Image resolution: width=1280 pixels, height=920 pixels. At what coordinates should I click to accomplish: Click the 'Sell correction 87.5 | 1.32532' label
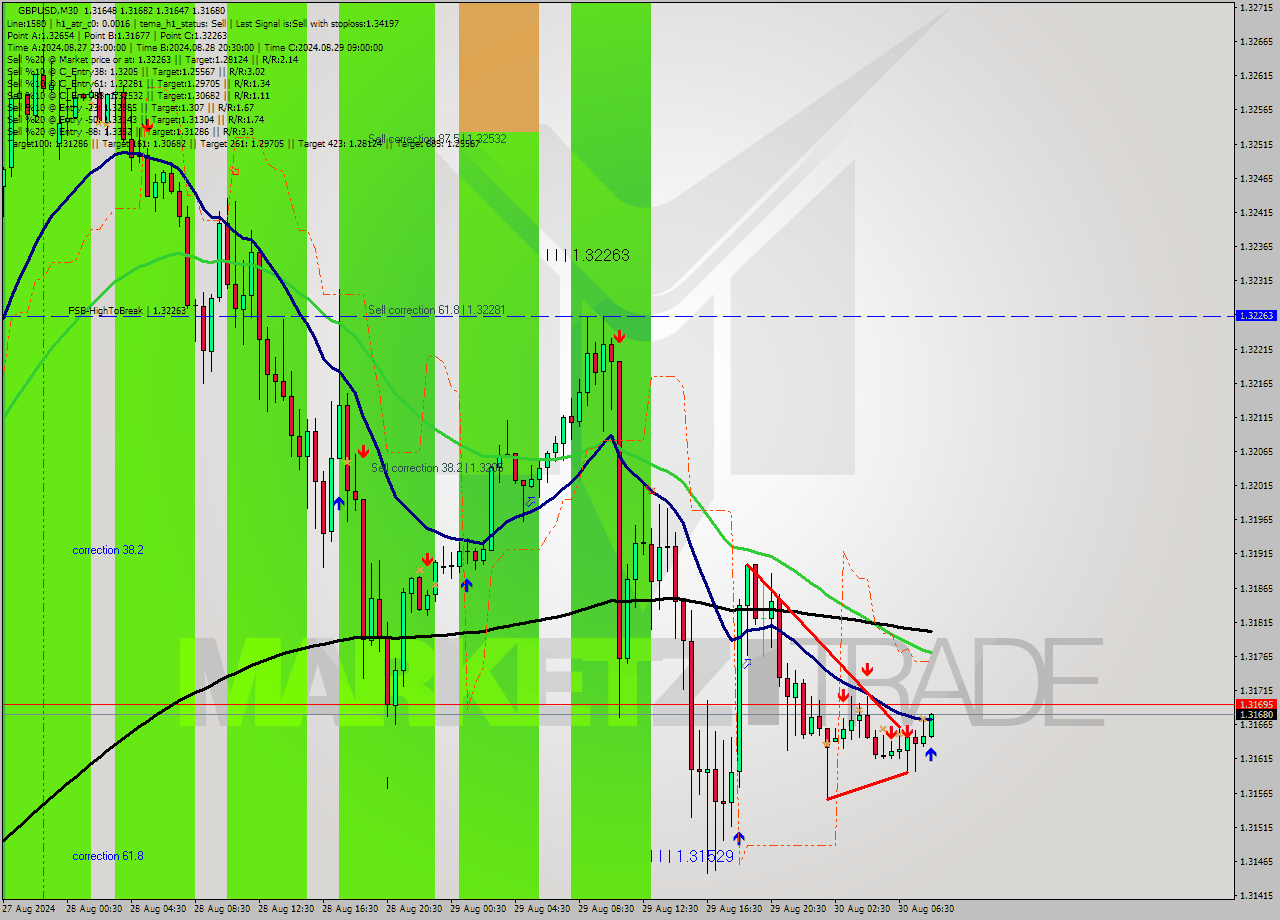tap(437, 139)
